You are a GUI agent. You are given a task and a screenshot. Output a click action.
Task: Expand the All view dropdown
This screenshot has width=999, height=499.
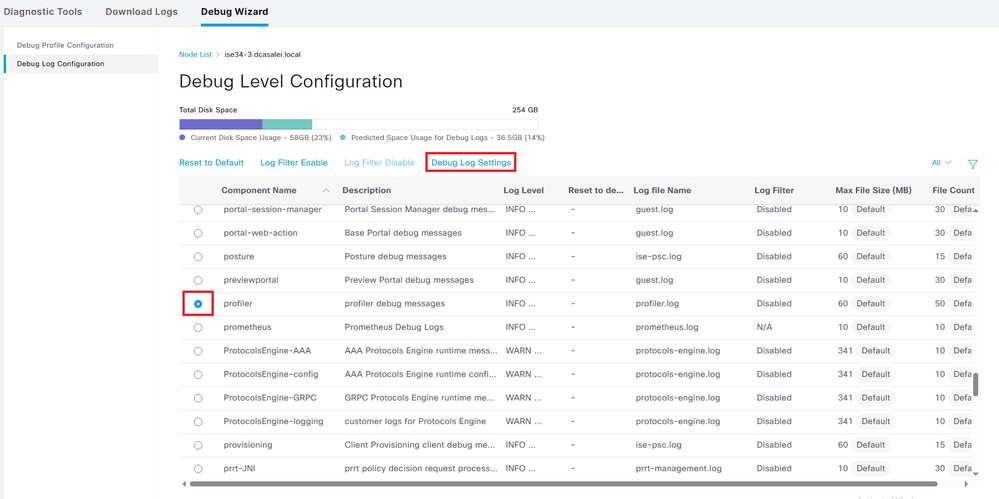[x=941, y=163]
